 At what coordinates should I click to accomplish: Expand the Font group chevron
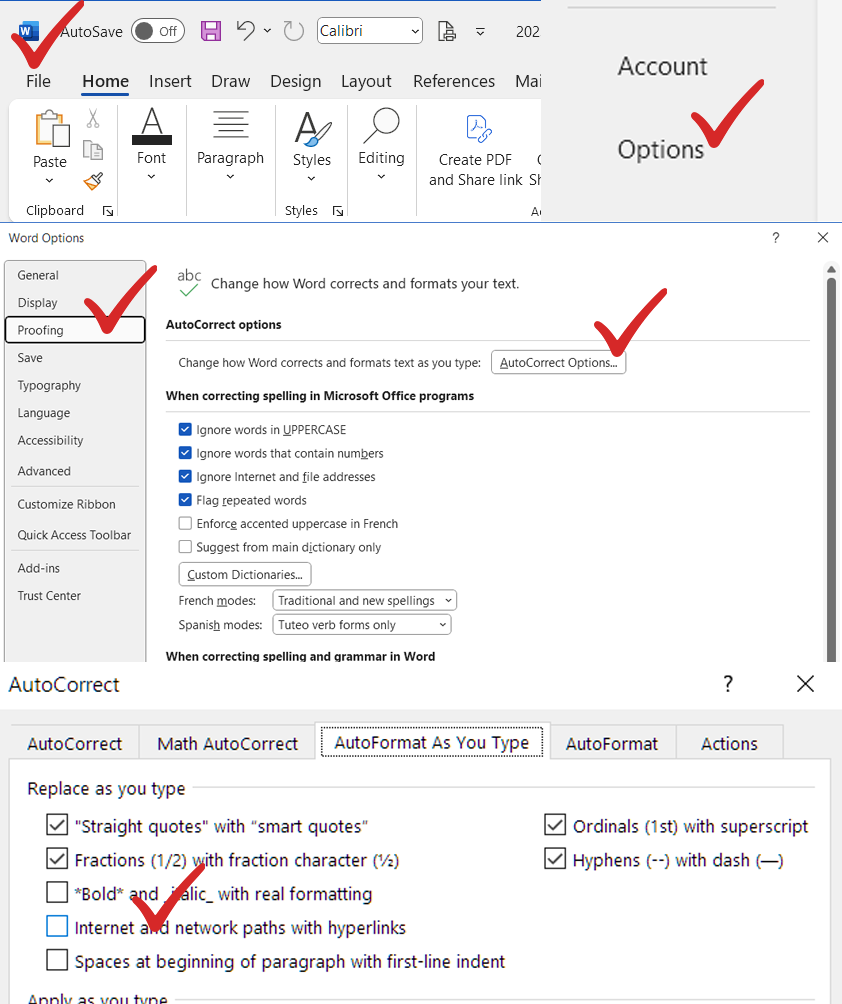(151, 177)
